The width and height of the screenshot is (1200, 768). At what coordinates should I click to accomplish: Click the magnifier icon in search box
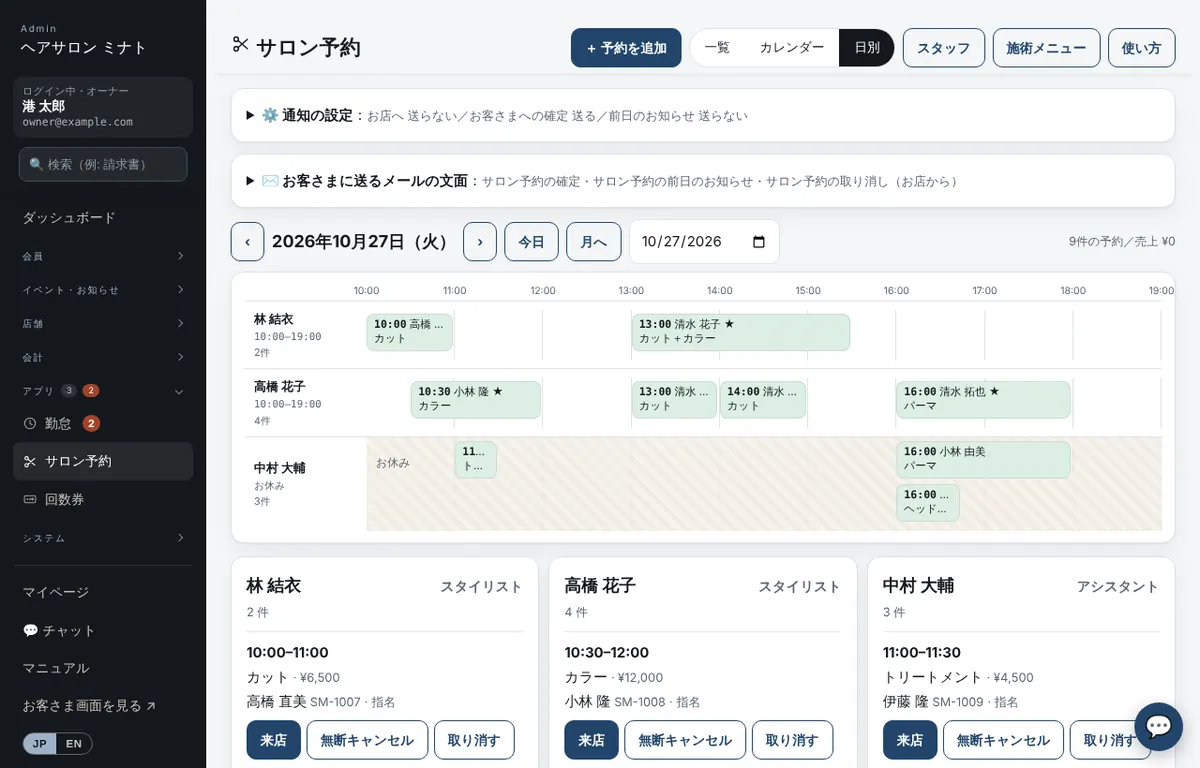36,164
